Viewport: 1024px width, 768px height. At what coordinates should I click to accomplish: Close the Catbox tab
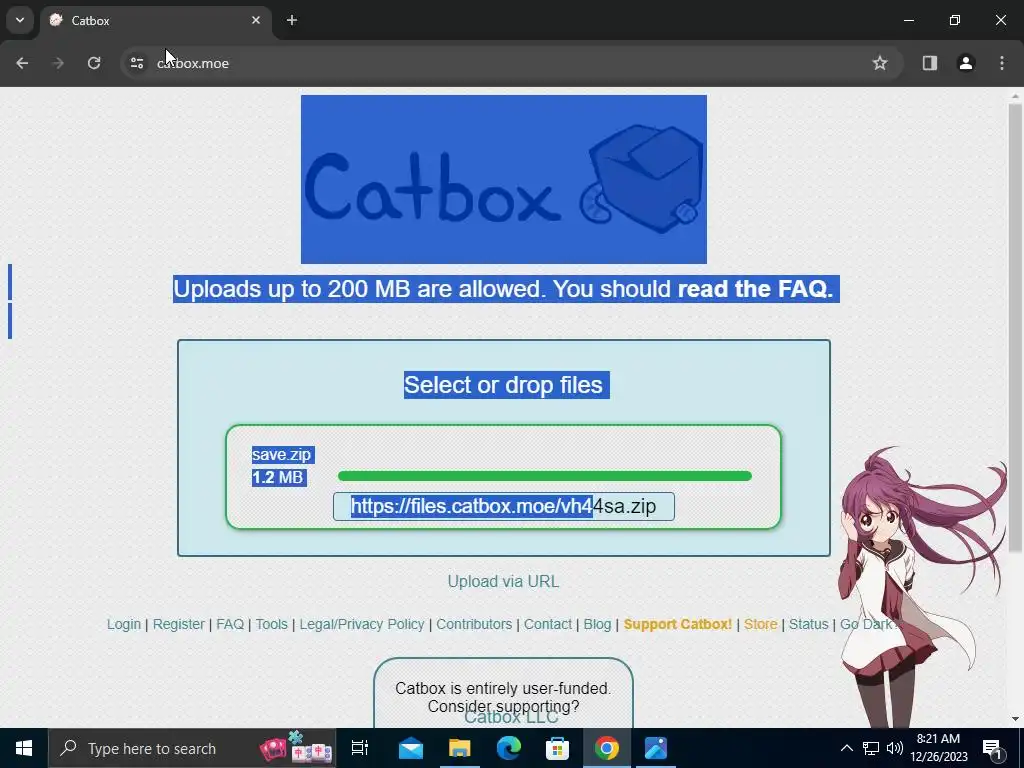[256, 20]
